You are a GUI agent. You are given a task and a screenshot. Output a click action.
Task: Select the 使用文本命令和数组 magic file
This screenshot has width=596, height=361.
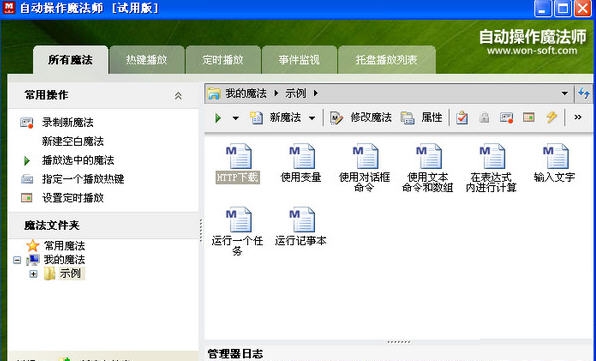tap(428, 167)
